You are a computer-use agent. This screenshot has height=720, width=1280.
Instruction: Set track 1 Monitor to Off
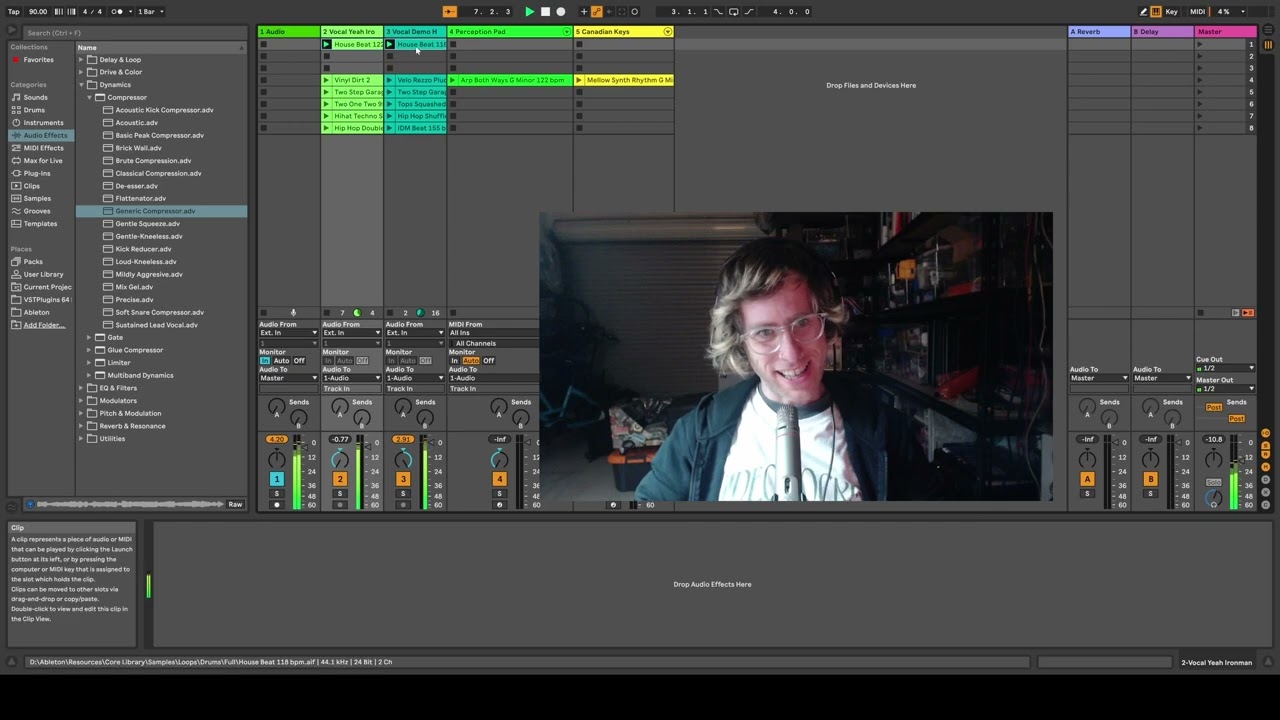tap(299, 361)
